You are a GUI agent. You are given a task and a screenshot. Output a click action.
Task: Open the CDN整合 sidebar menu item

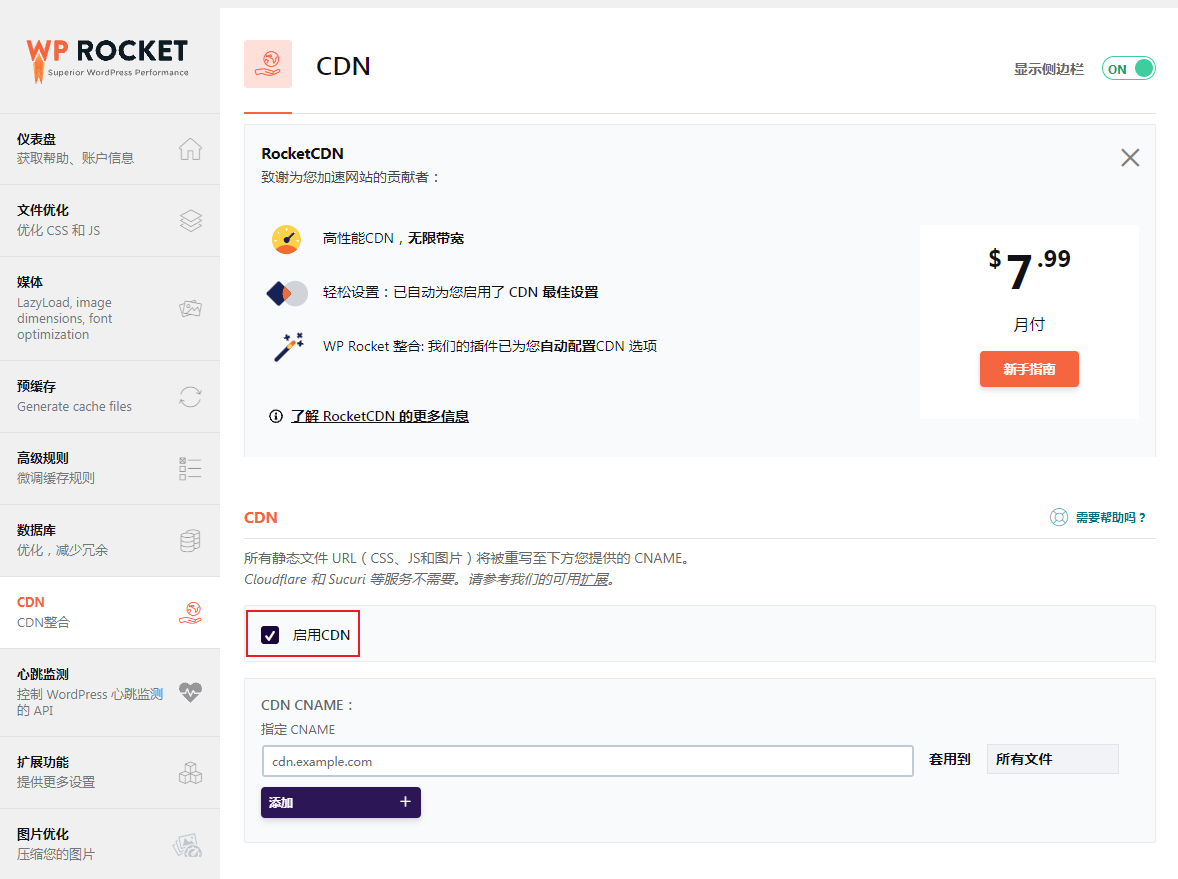pyautogui.click(x=109, y=612)
